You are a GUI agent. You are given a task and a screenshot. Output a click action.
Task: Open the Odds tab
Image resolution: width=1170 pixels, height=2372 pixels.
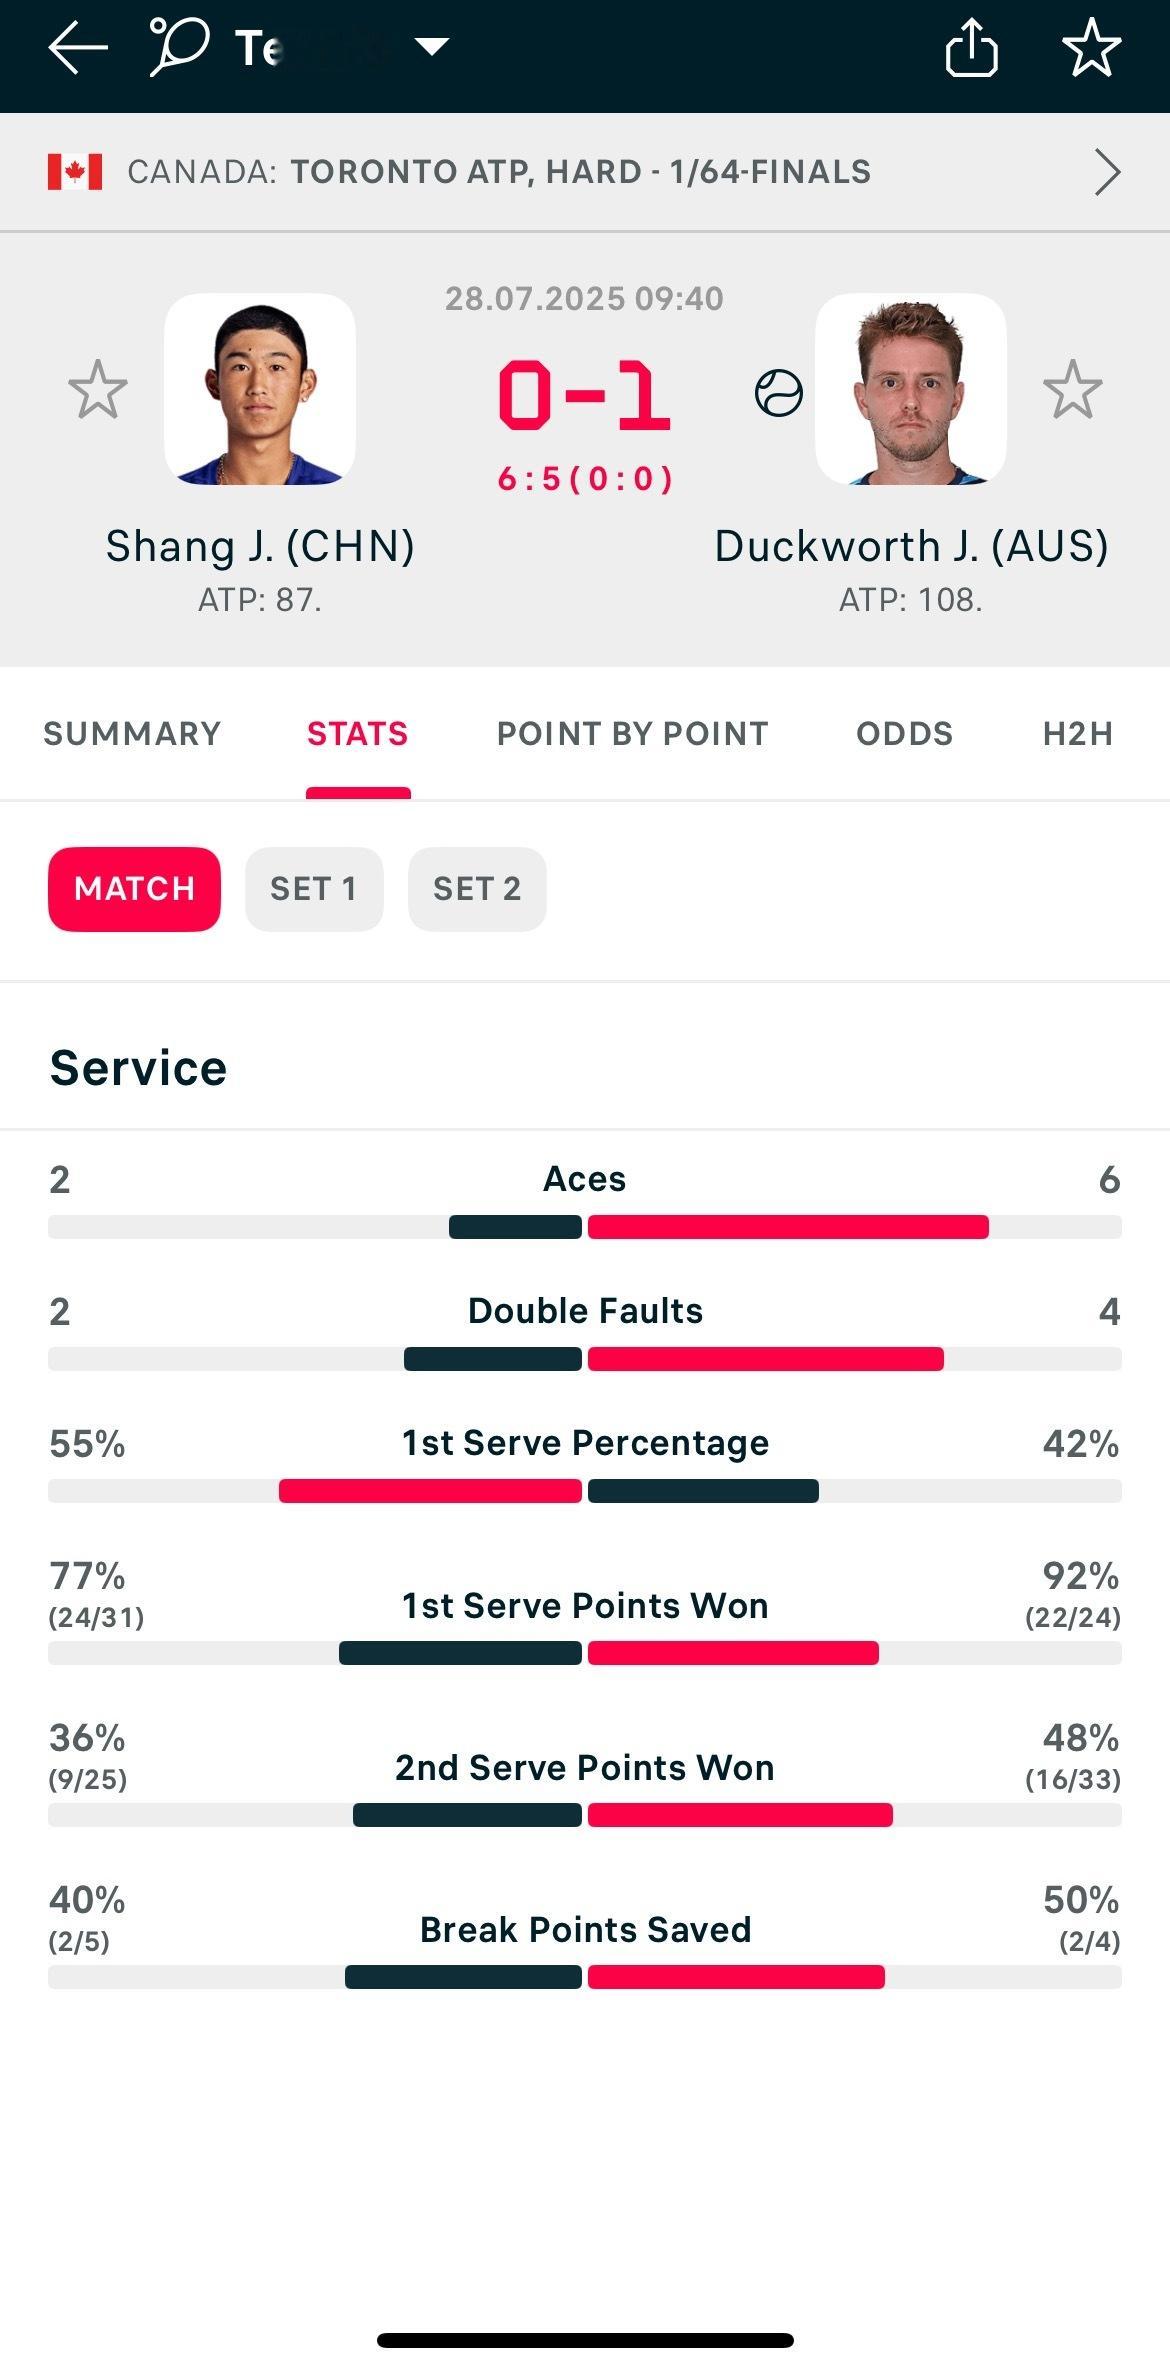click(x=905, y=734)
